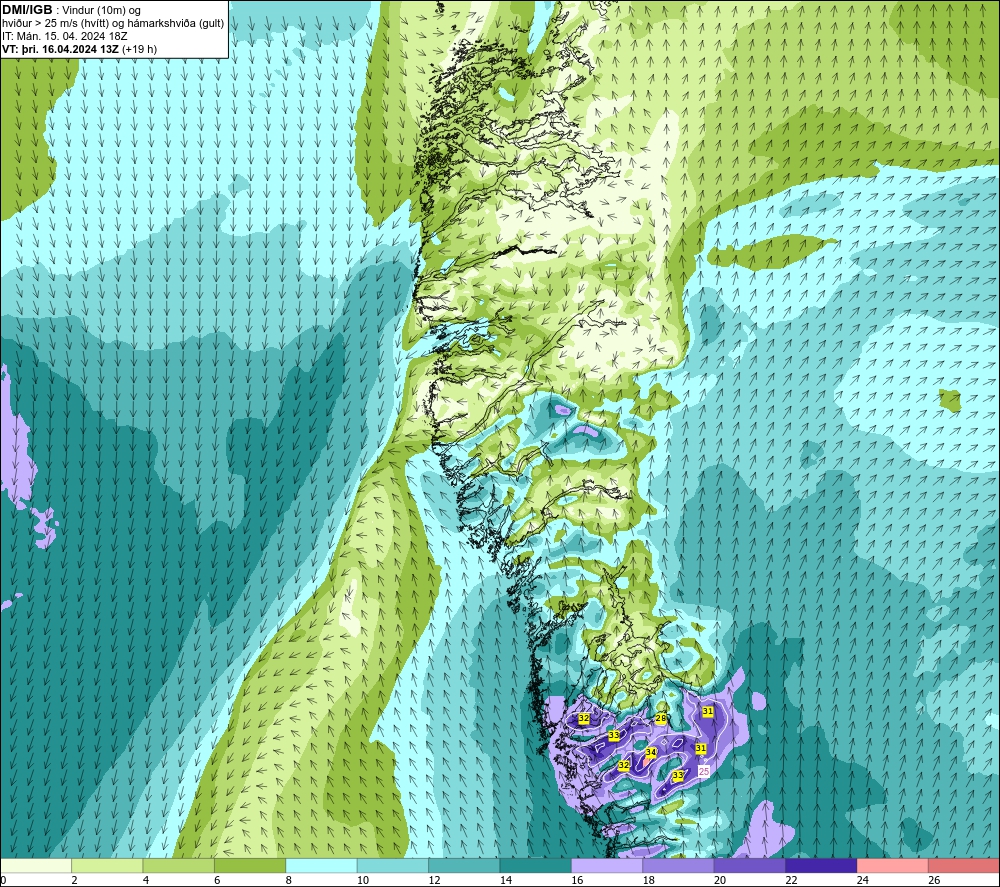
Task: Pick the 8–10 m/s light cyan legend swatch
Action: [x=321, y=866]
